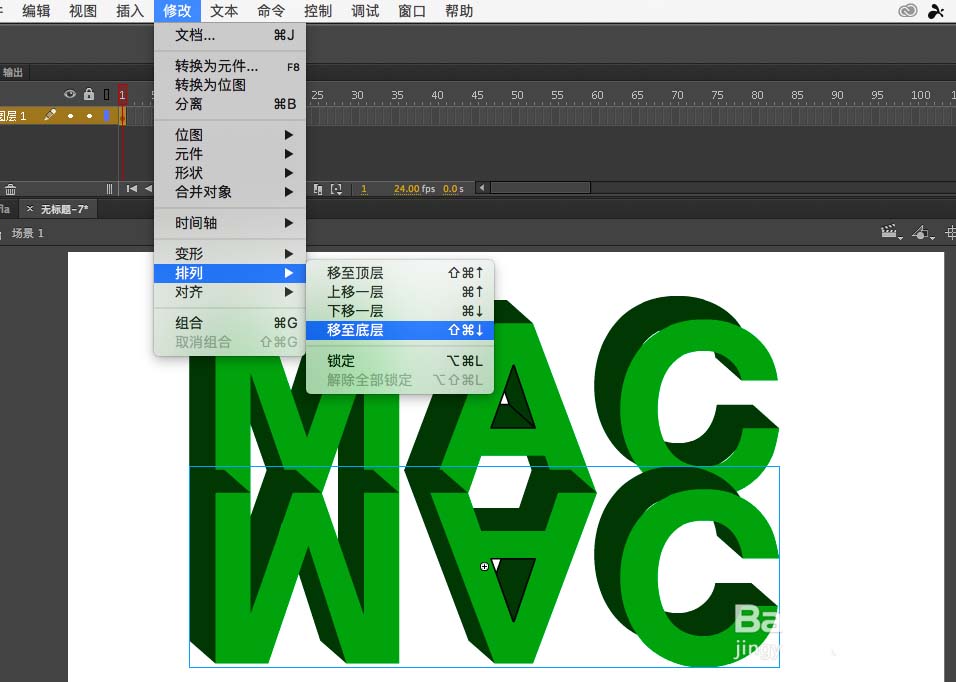
Task: Click frame 100 on the timeline ruler
Action: coord(921,95)
